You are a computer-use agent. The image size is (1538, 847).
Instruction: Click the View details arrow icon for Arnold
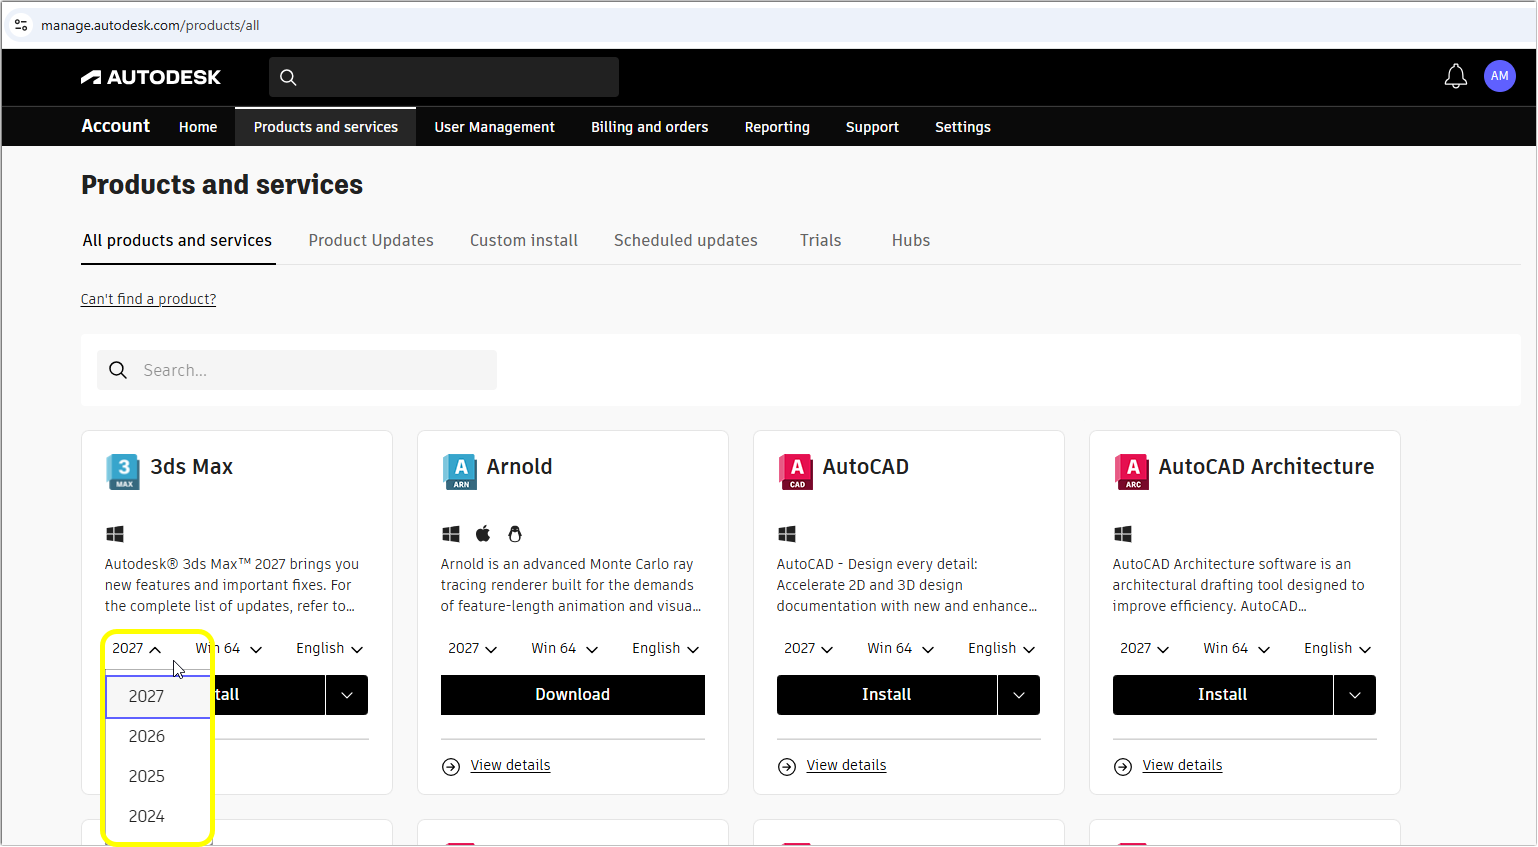point(451,766)
